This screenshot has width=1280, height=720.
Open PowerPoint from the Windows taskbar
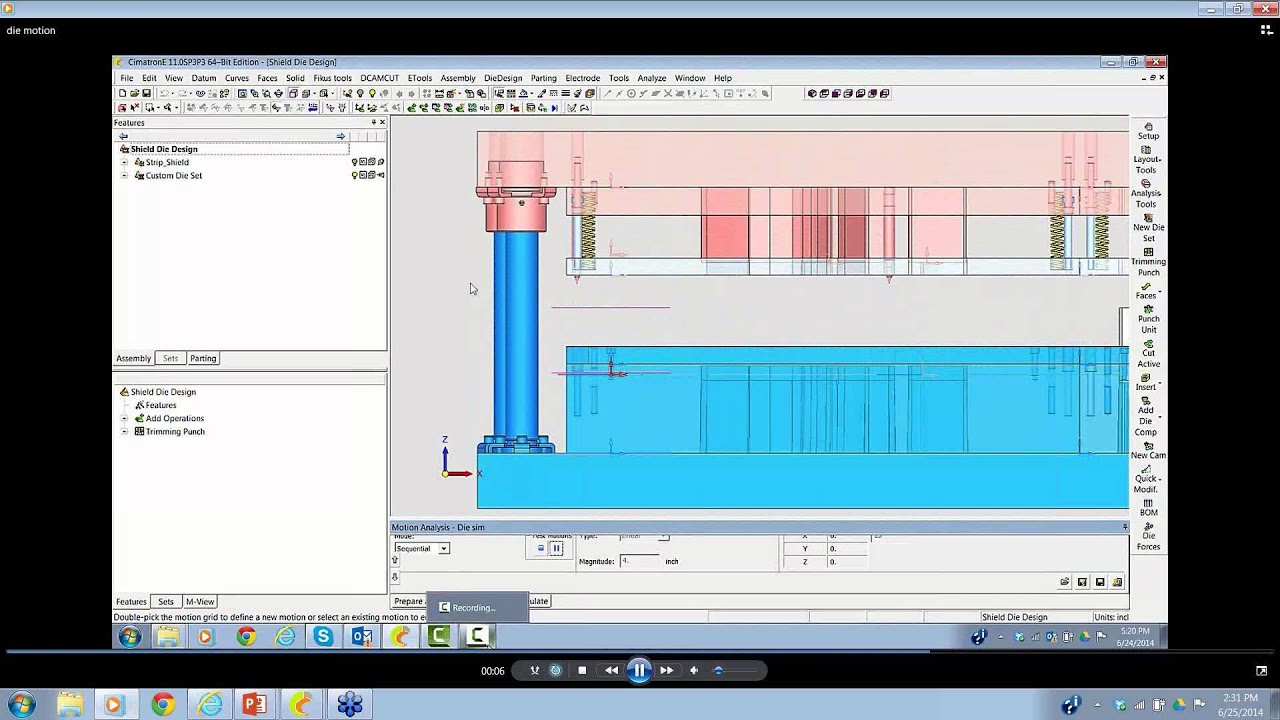click(254, 705)
